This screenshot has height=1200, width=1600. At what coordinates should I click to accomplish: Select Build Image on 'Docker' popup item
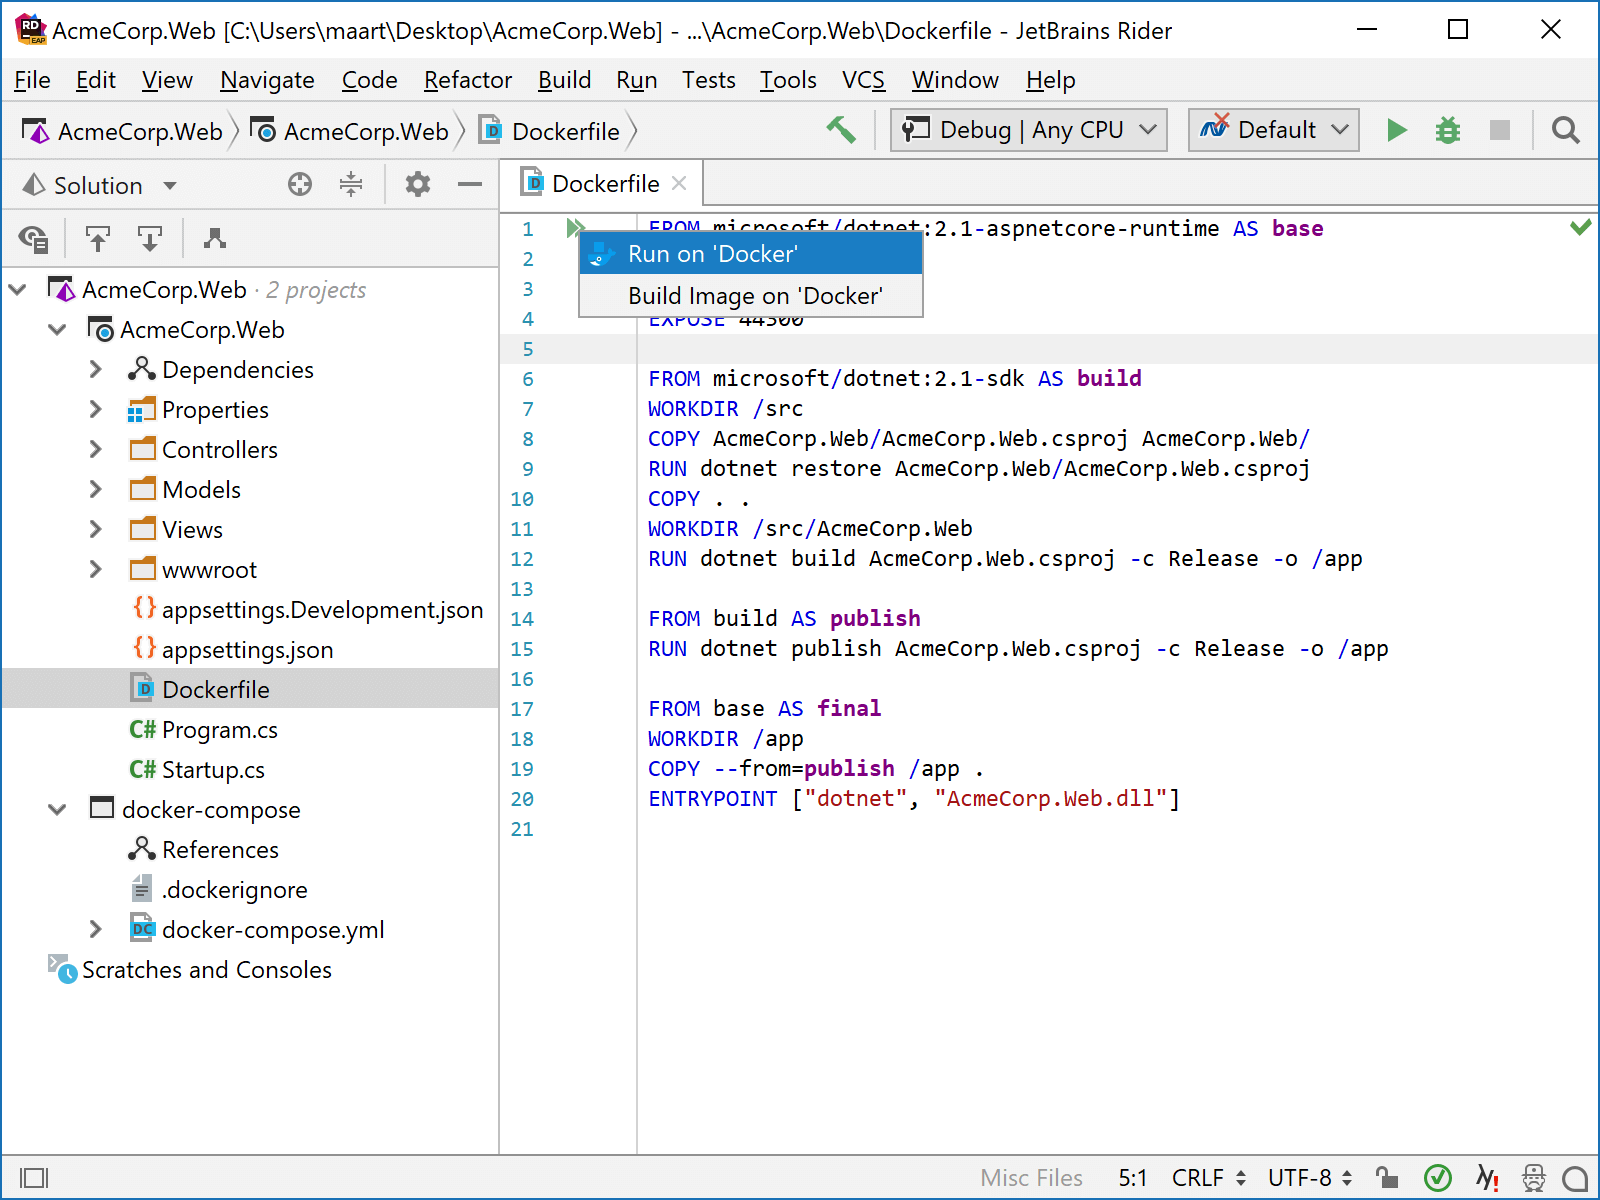point(751,296)
